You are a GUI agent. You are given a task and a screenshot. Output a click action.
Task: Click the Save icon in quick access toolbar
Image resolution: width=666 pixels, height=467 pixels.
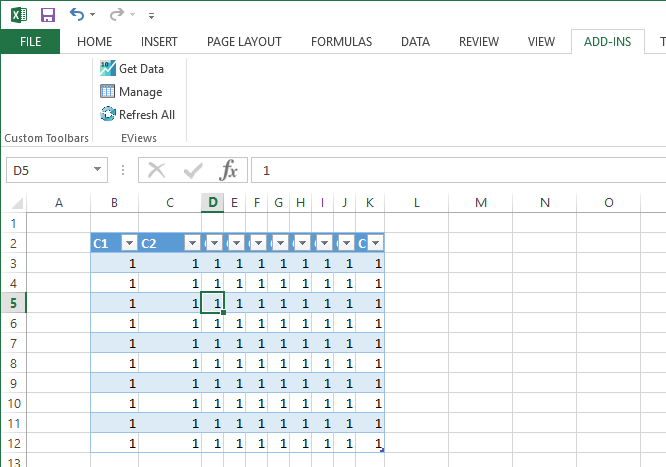click(x=47, y=15)
